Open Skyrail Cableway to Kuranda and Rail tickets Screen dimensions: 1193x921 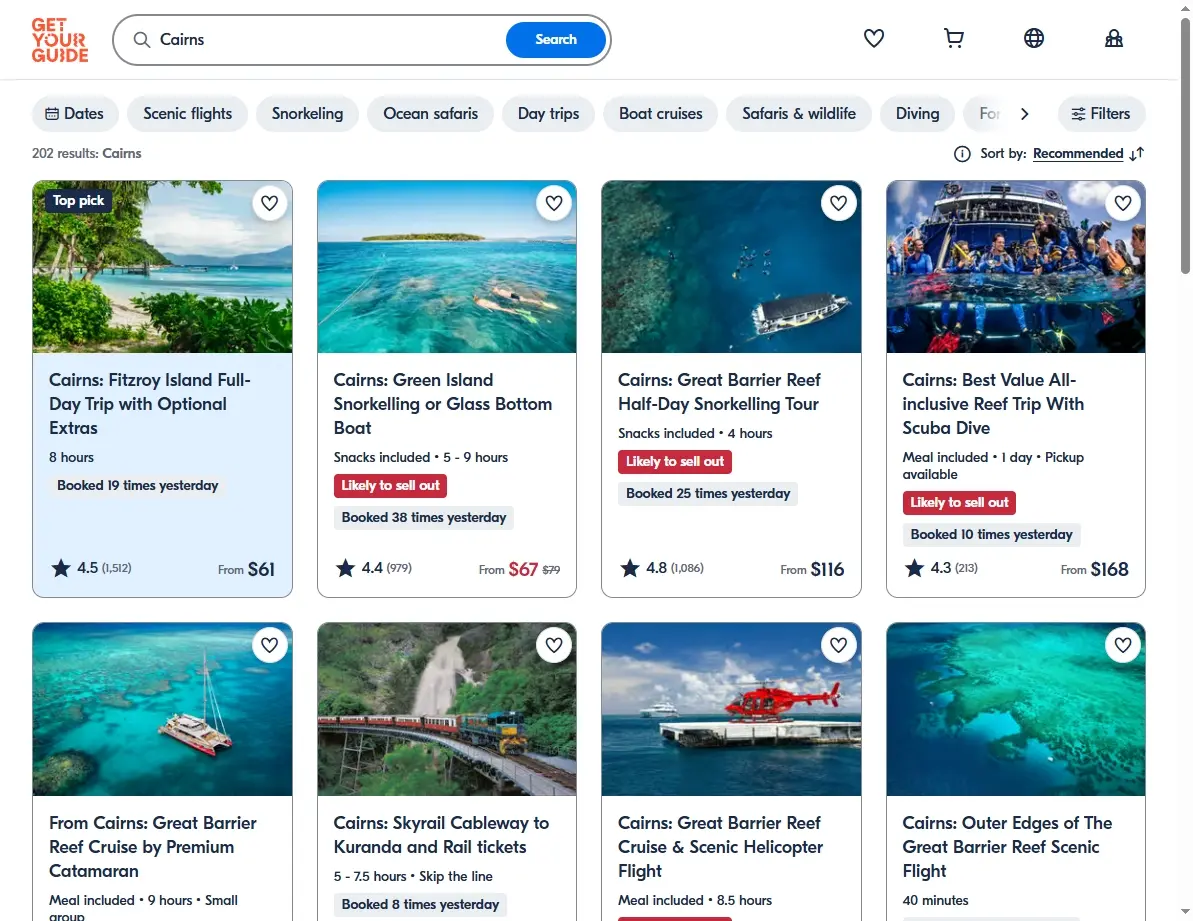point(441,834)
